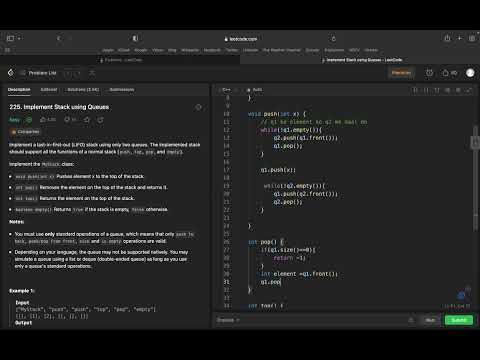The height and width of the screenshot is (360, 480).
Task: Click code line 'int pop() {'
Action: (x=266, y=242)
